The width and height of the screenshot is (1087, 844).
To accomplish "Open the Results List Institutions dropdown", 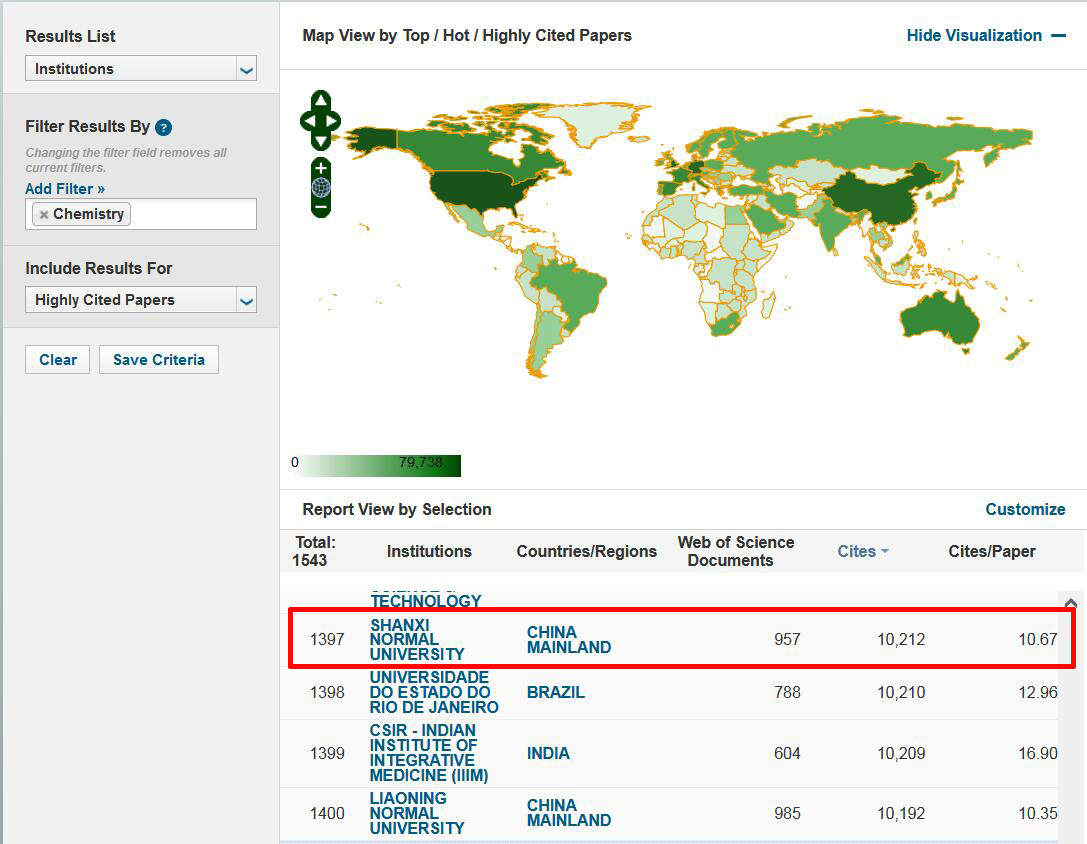I will point(141,69).
